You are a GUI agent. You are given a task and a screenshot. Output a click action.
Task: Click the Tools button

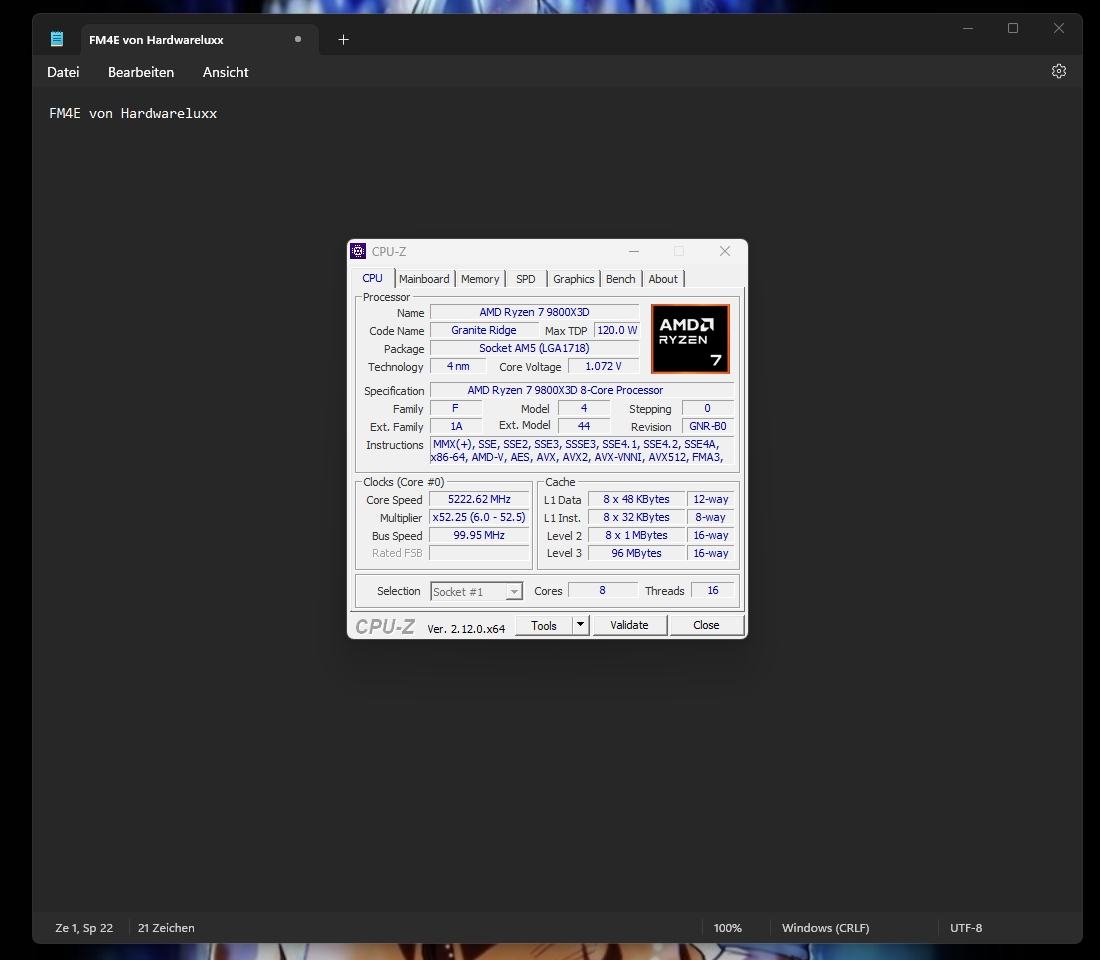pyautogui.click(x=544, y=625)
